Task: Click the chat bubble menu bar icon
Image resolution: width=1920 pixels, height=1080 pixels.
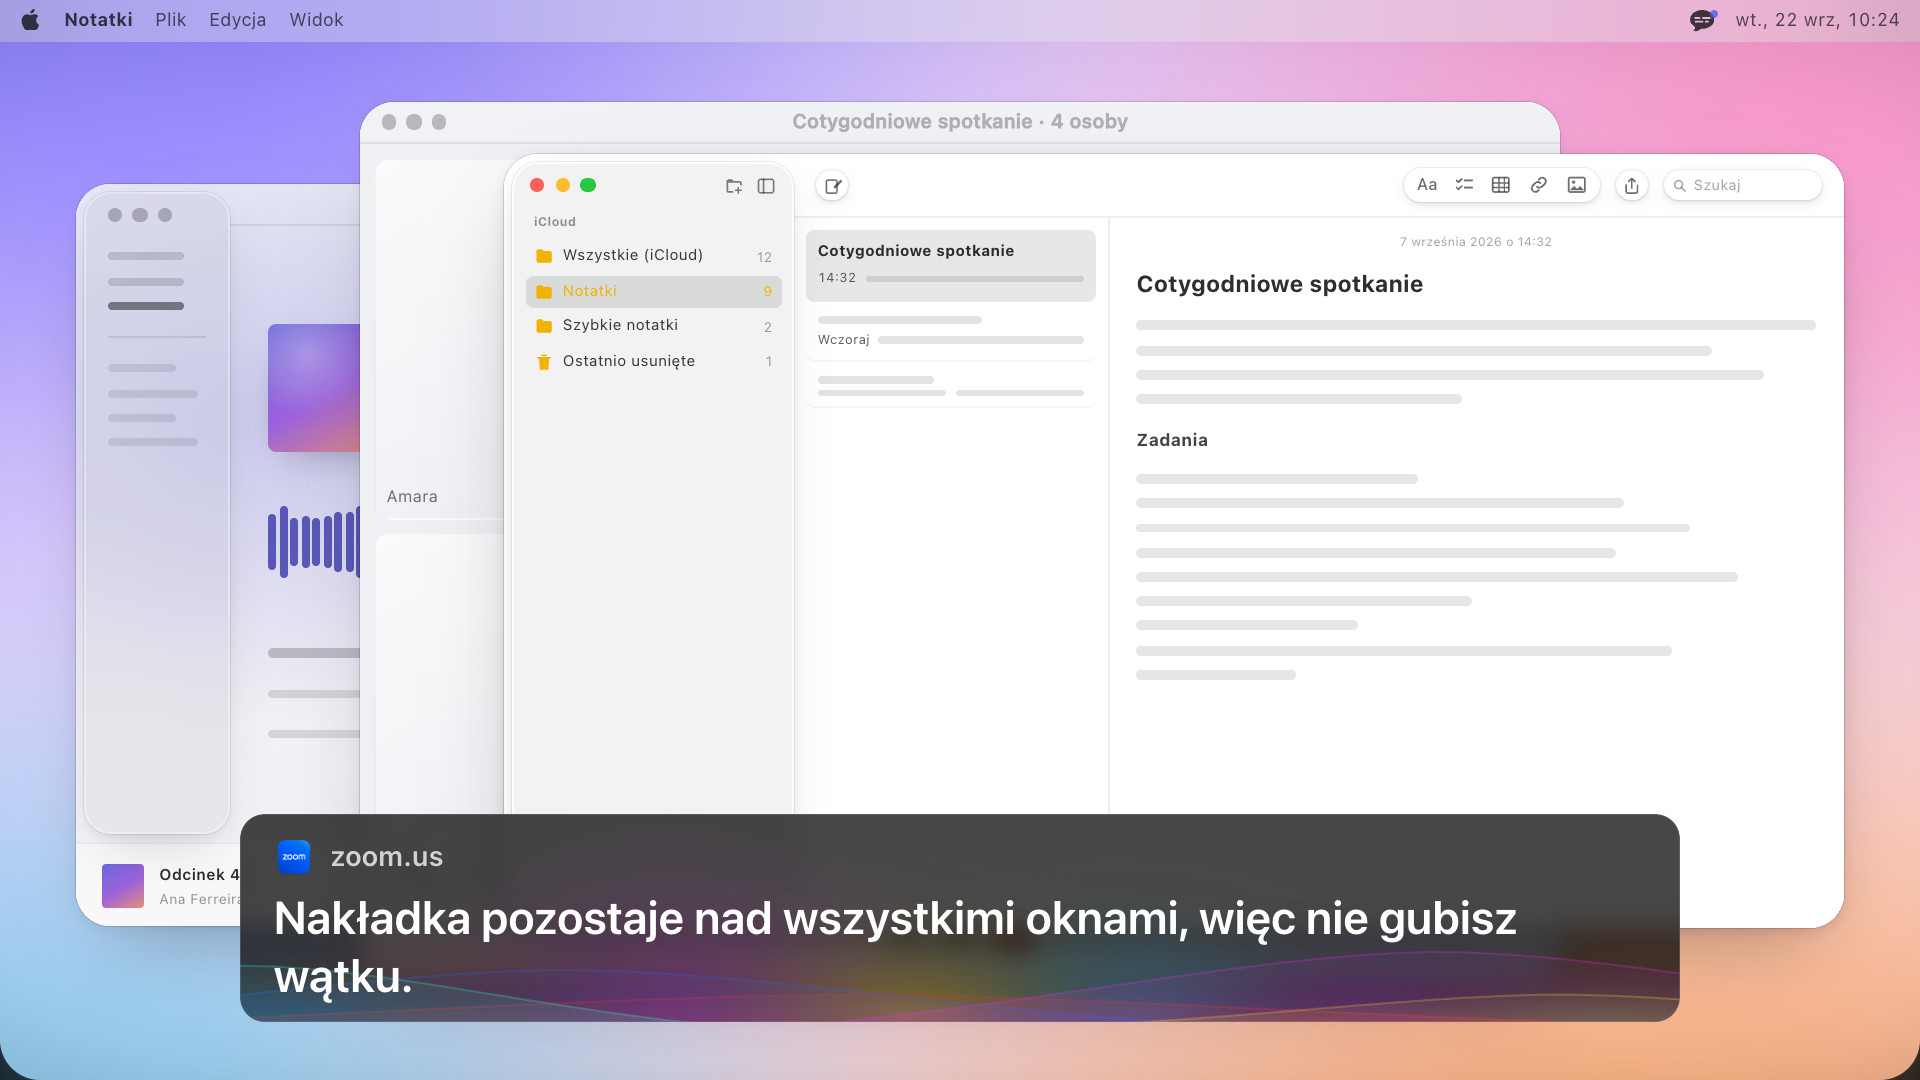Action: click(x=1702, y=20)
